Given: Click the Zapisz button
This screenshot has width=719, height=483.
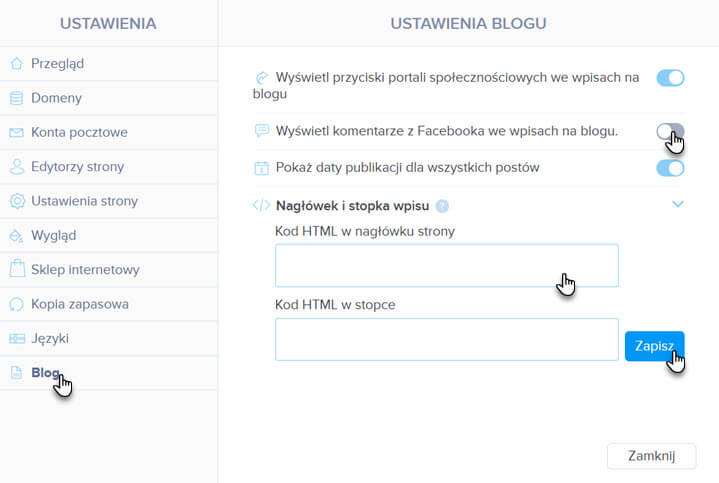Looking at the screenshot, I should pos(654,346).
